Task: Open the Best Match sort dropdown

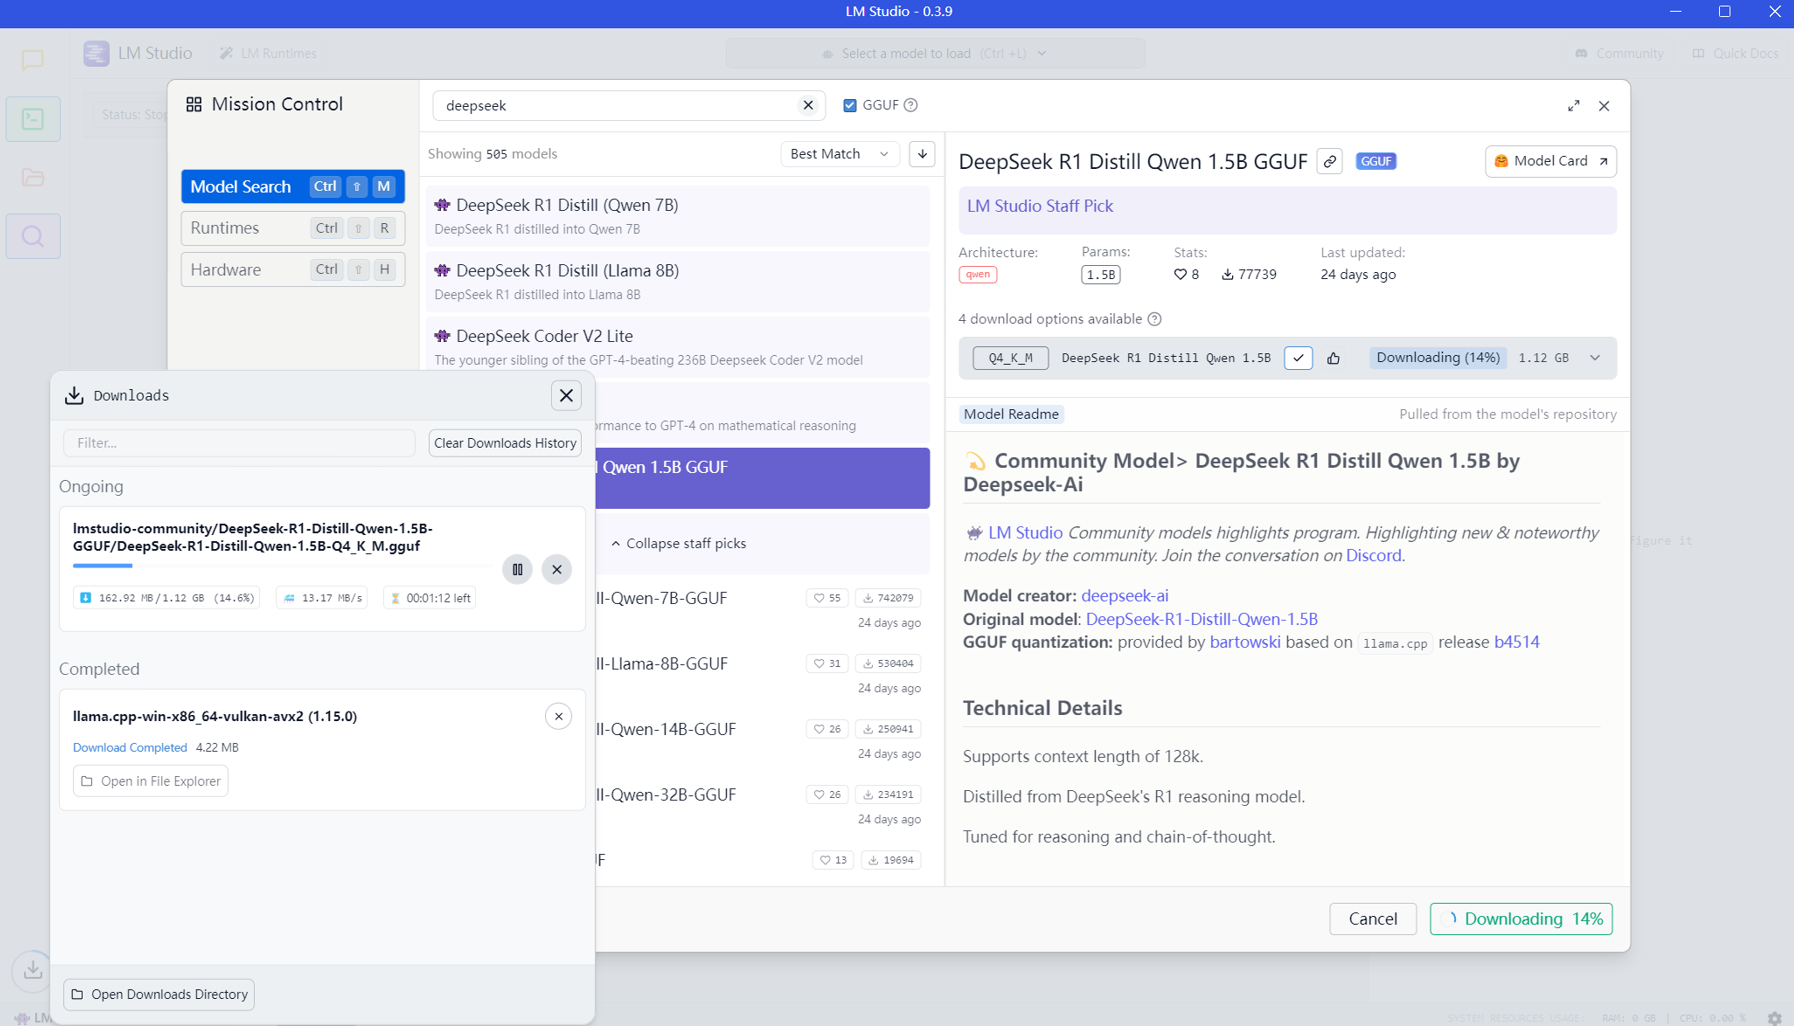Action: click(x=839, y=154)
